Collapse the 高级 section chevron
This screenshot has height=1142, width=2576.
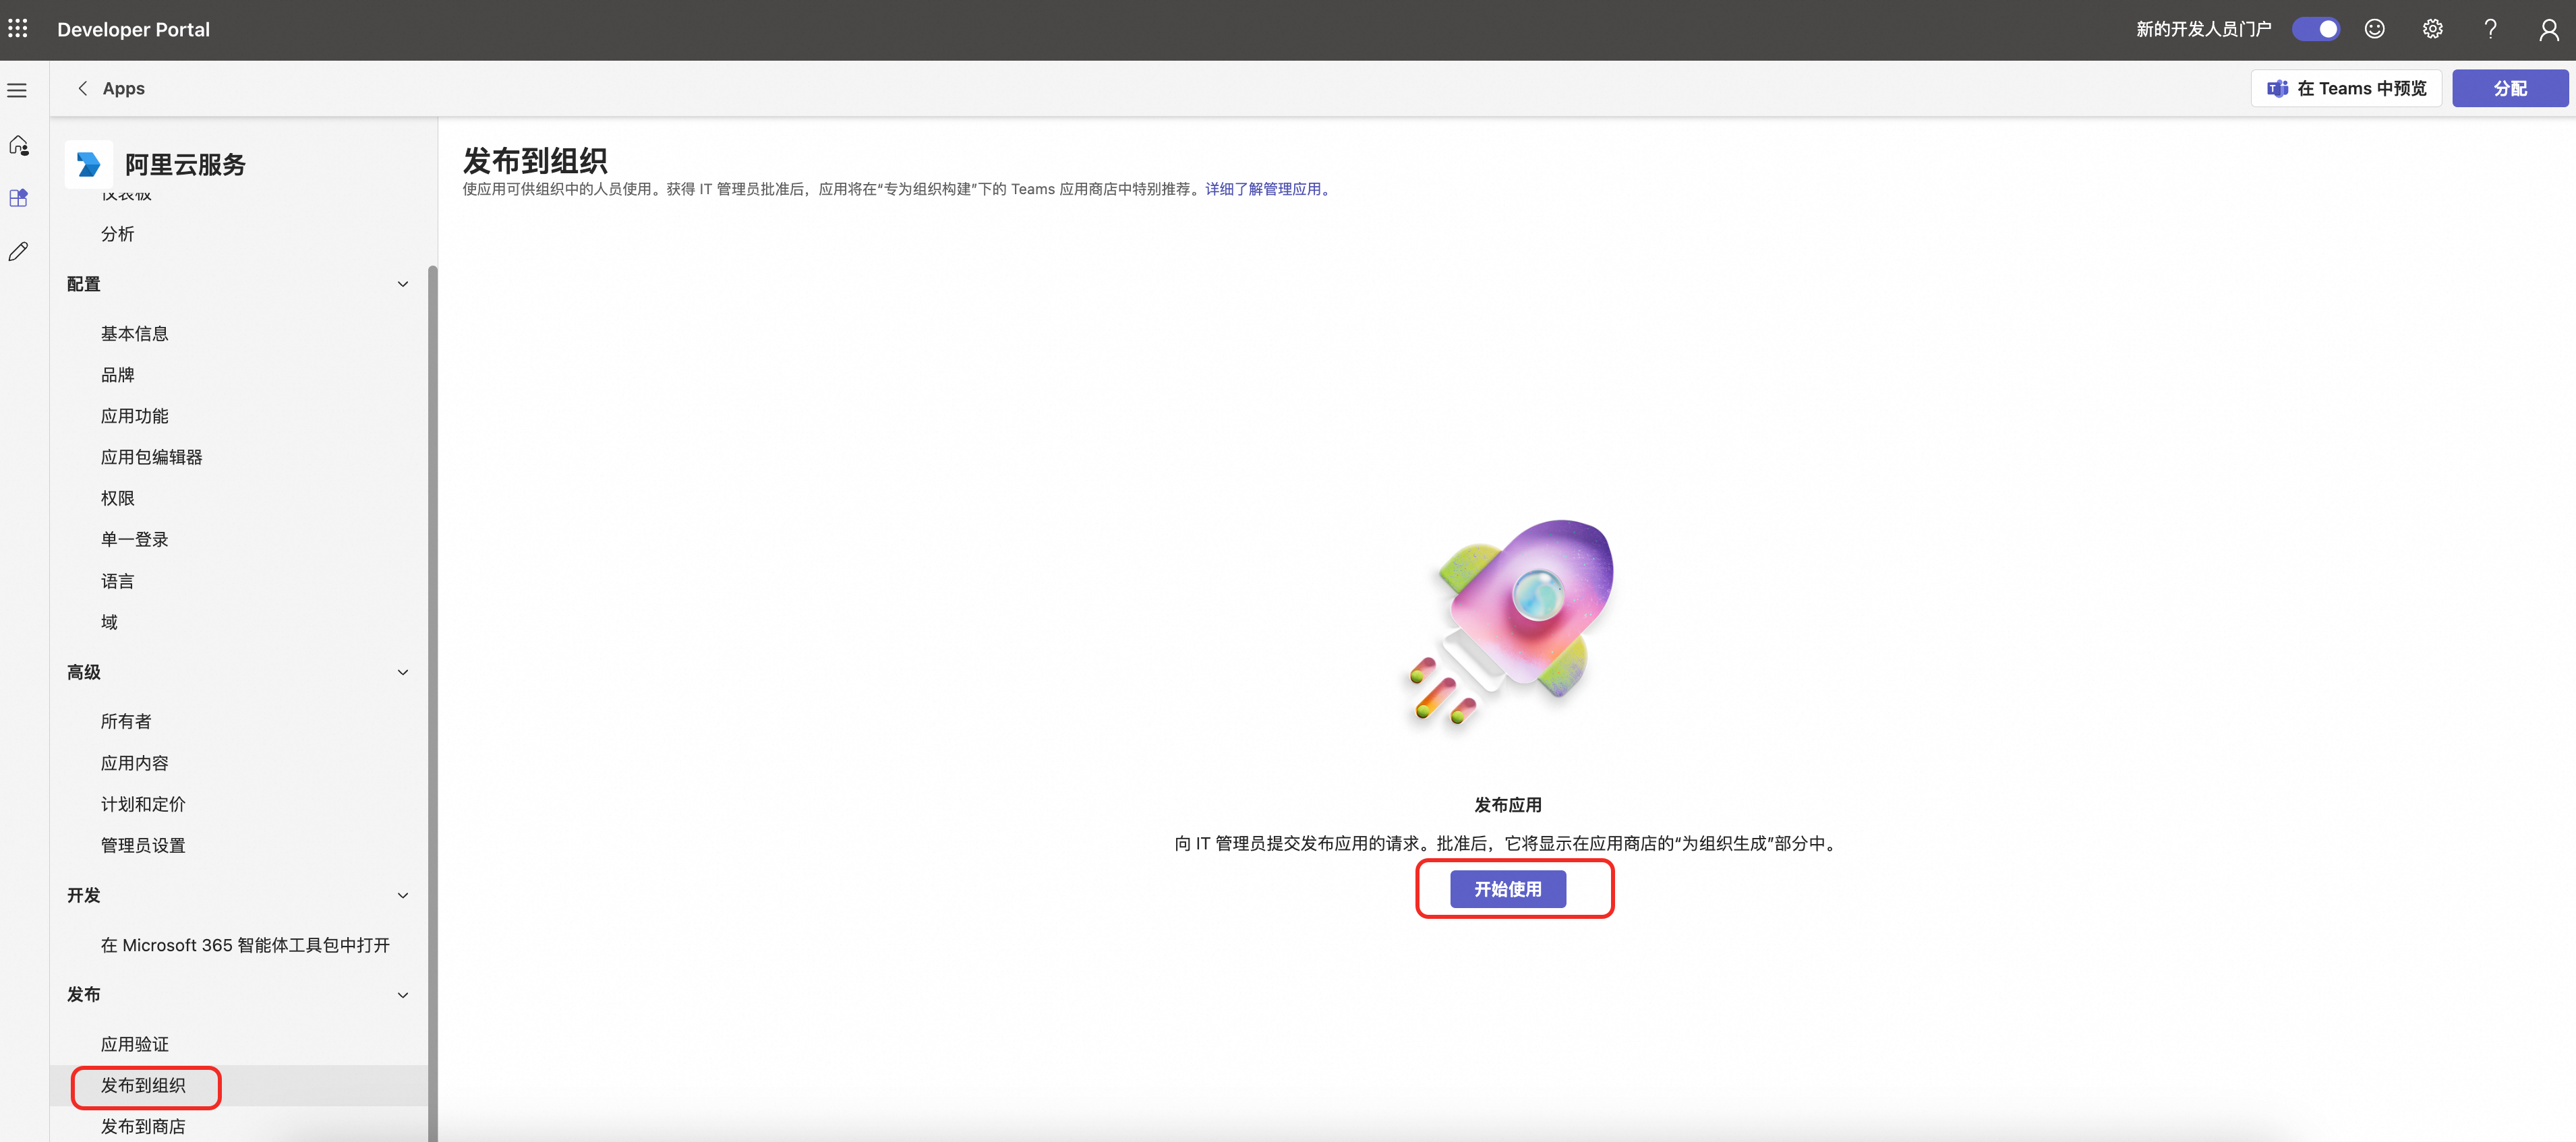click(x=403, y=672)
